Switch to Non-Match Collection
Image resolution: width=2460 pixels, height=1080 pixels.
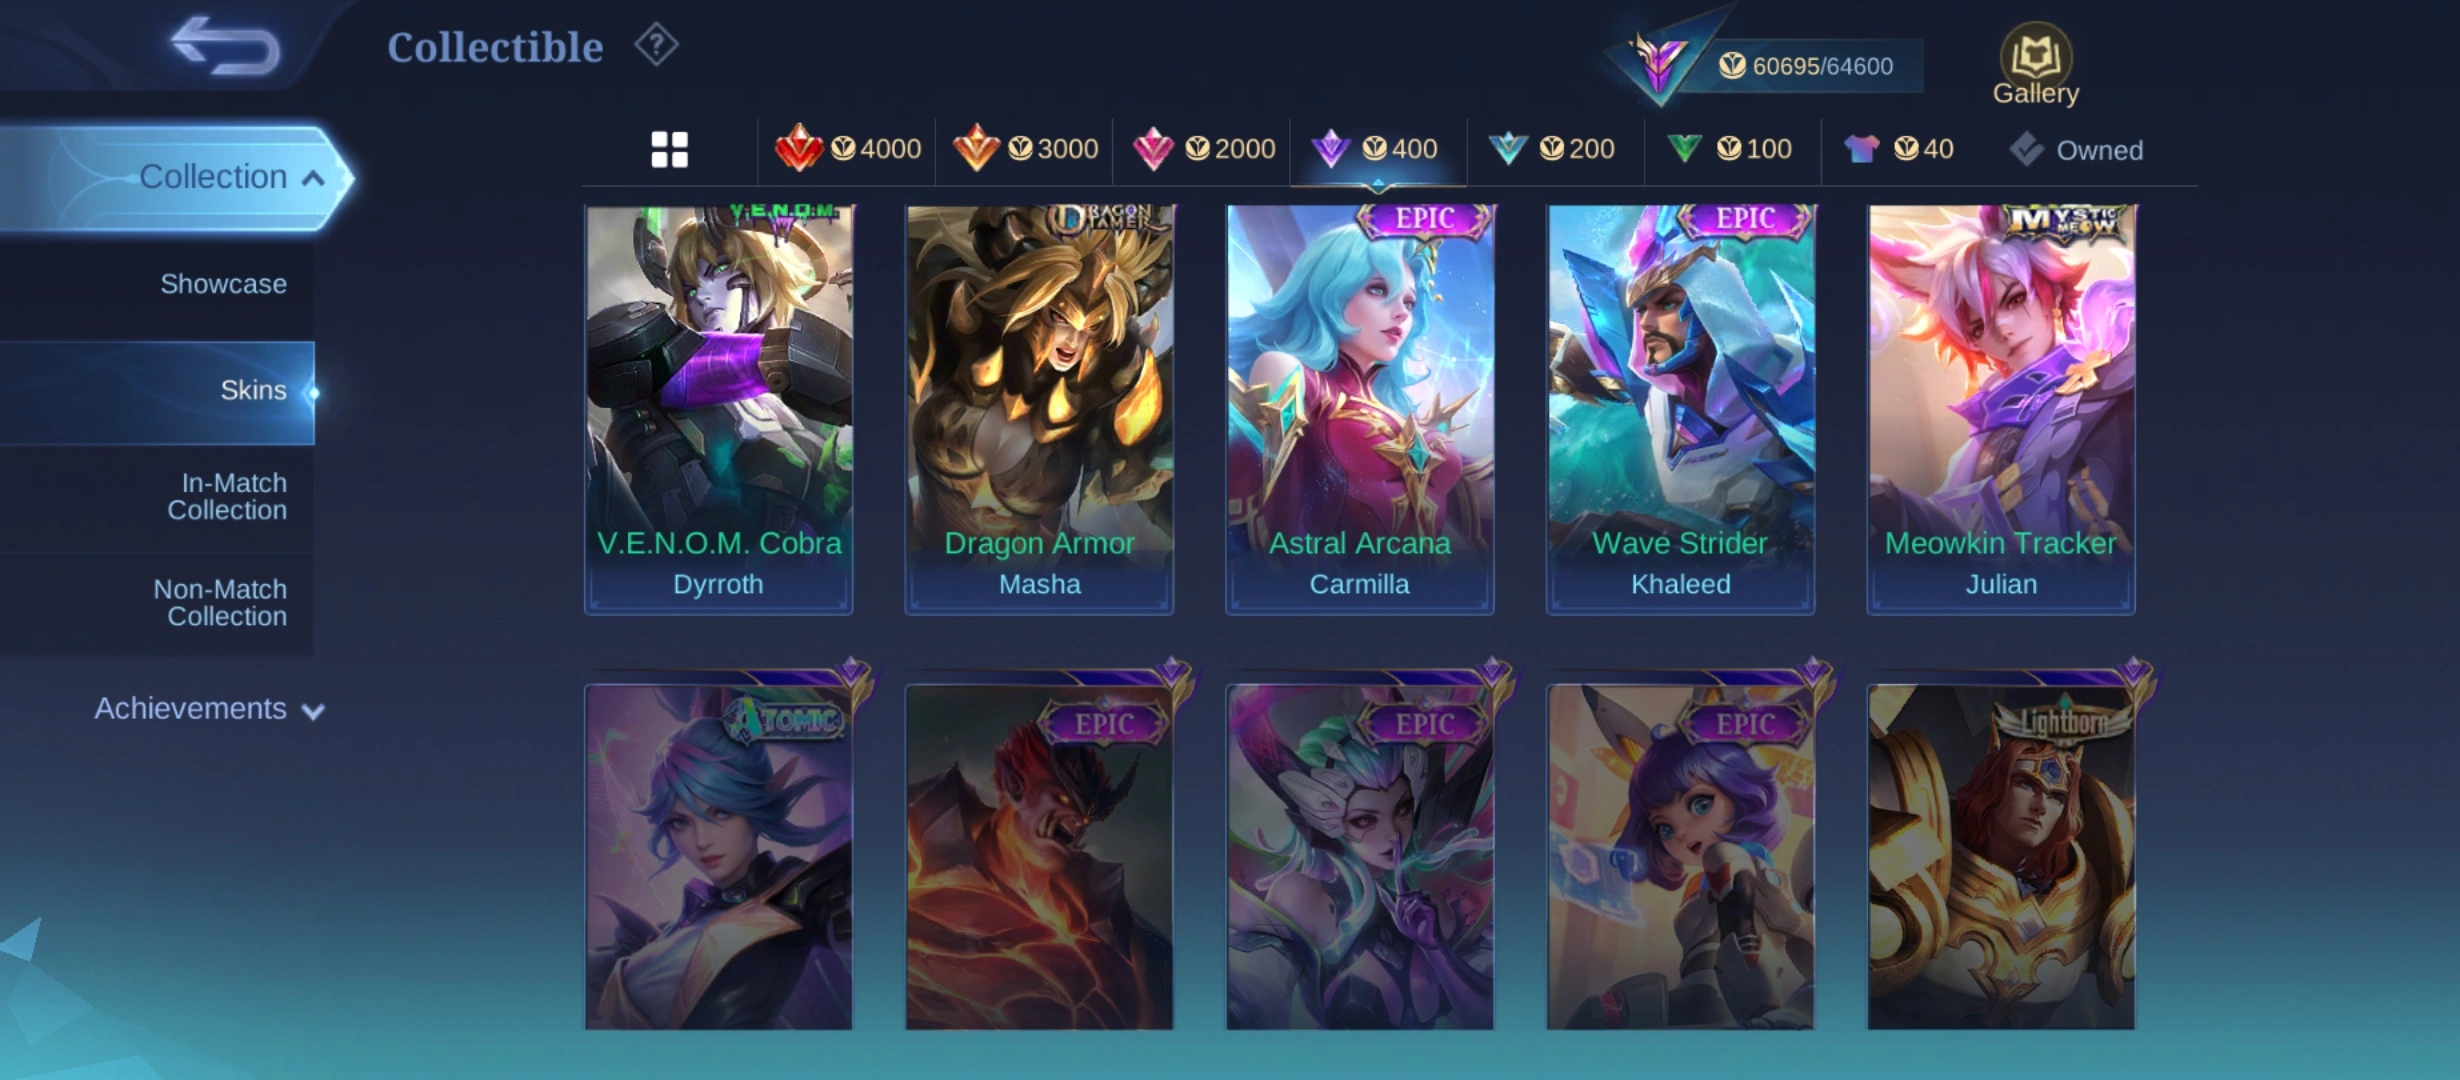click(221, 603)
